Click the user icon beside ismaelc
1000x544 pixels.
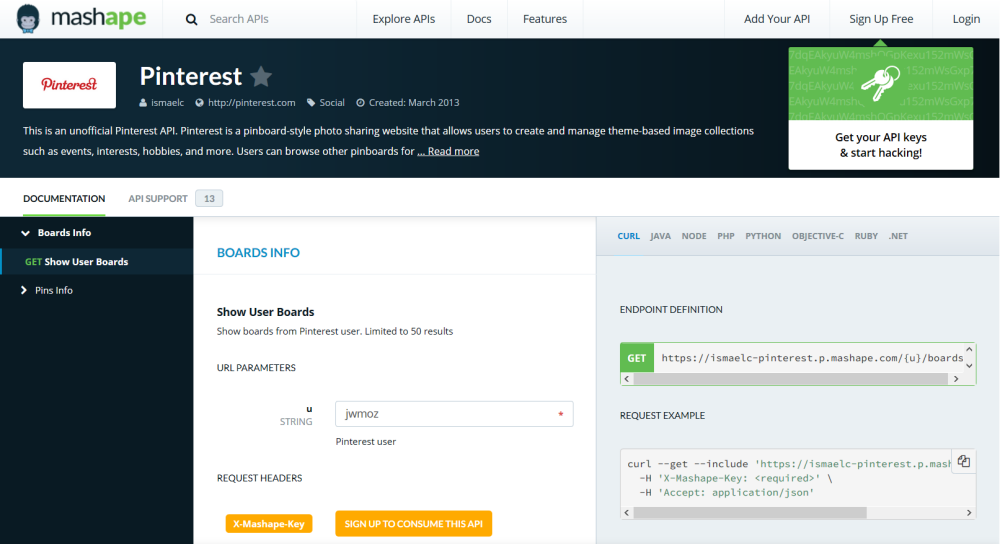(143, 103)
